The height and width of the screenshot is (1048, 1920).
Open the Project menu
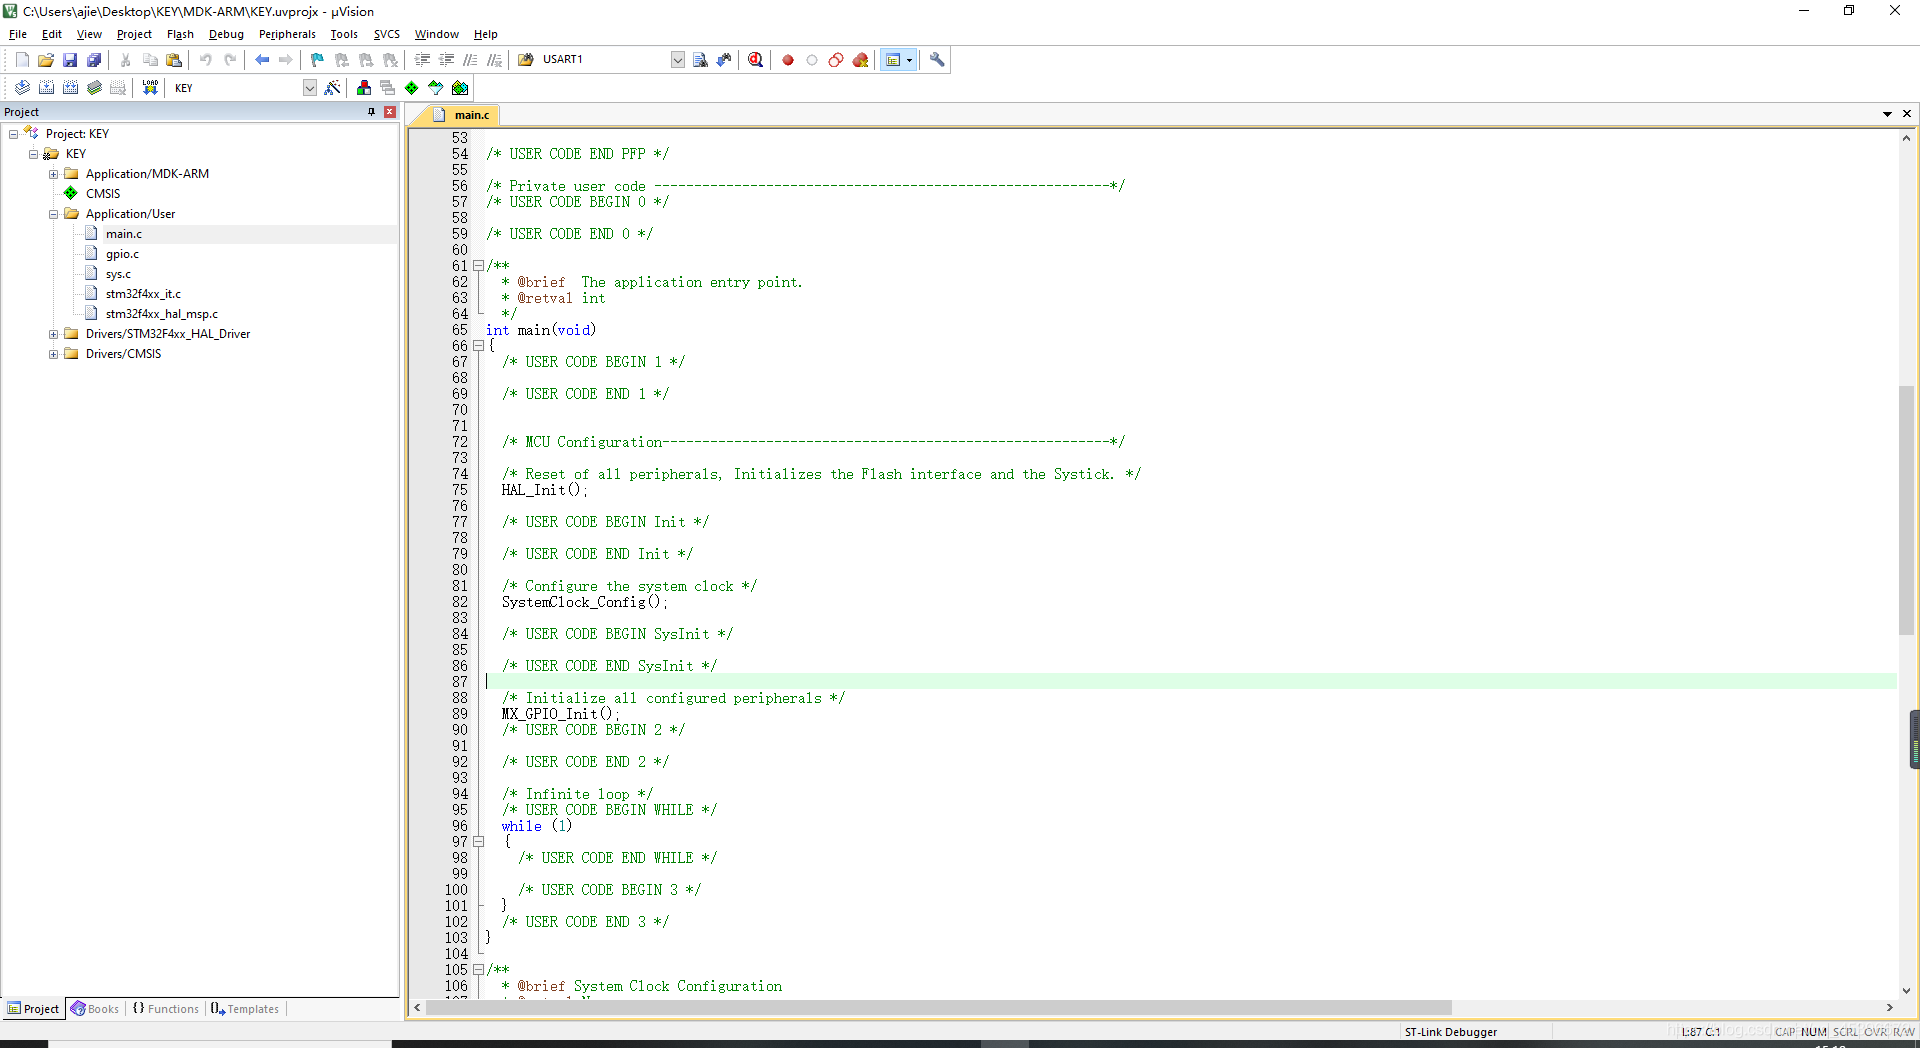pyautogui.click(x=134, y=34)
